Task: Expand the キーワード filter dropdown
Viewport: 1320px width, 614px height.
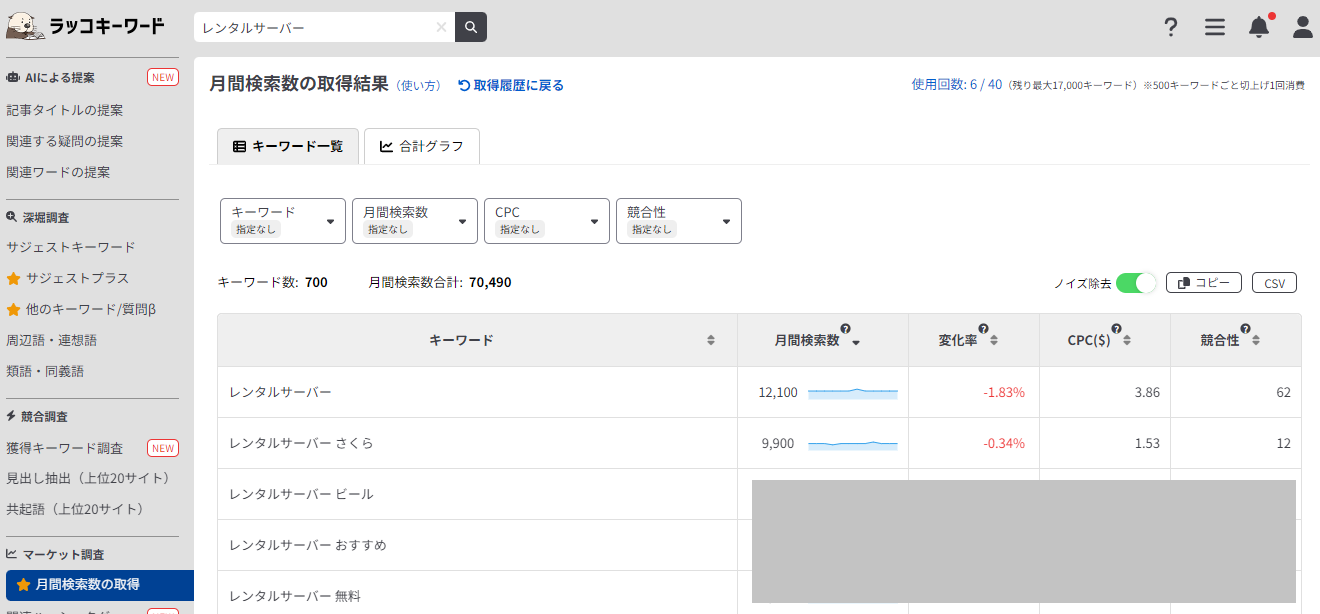Action: pos(283,221)
